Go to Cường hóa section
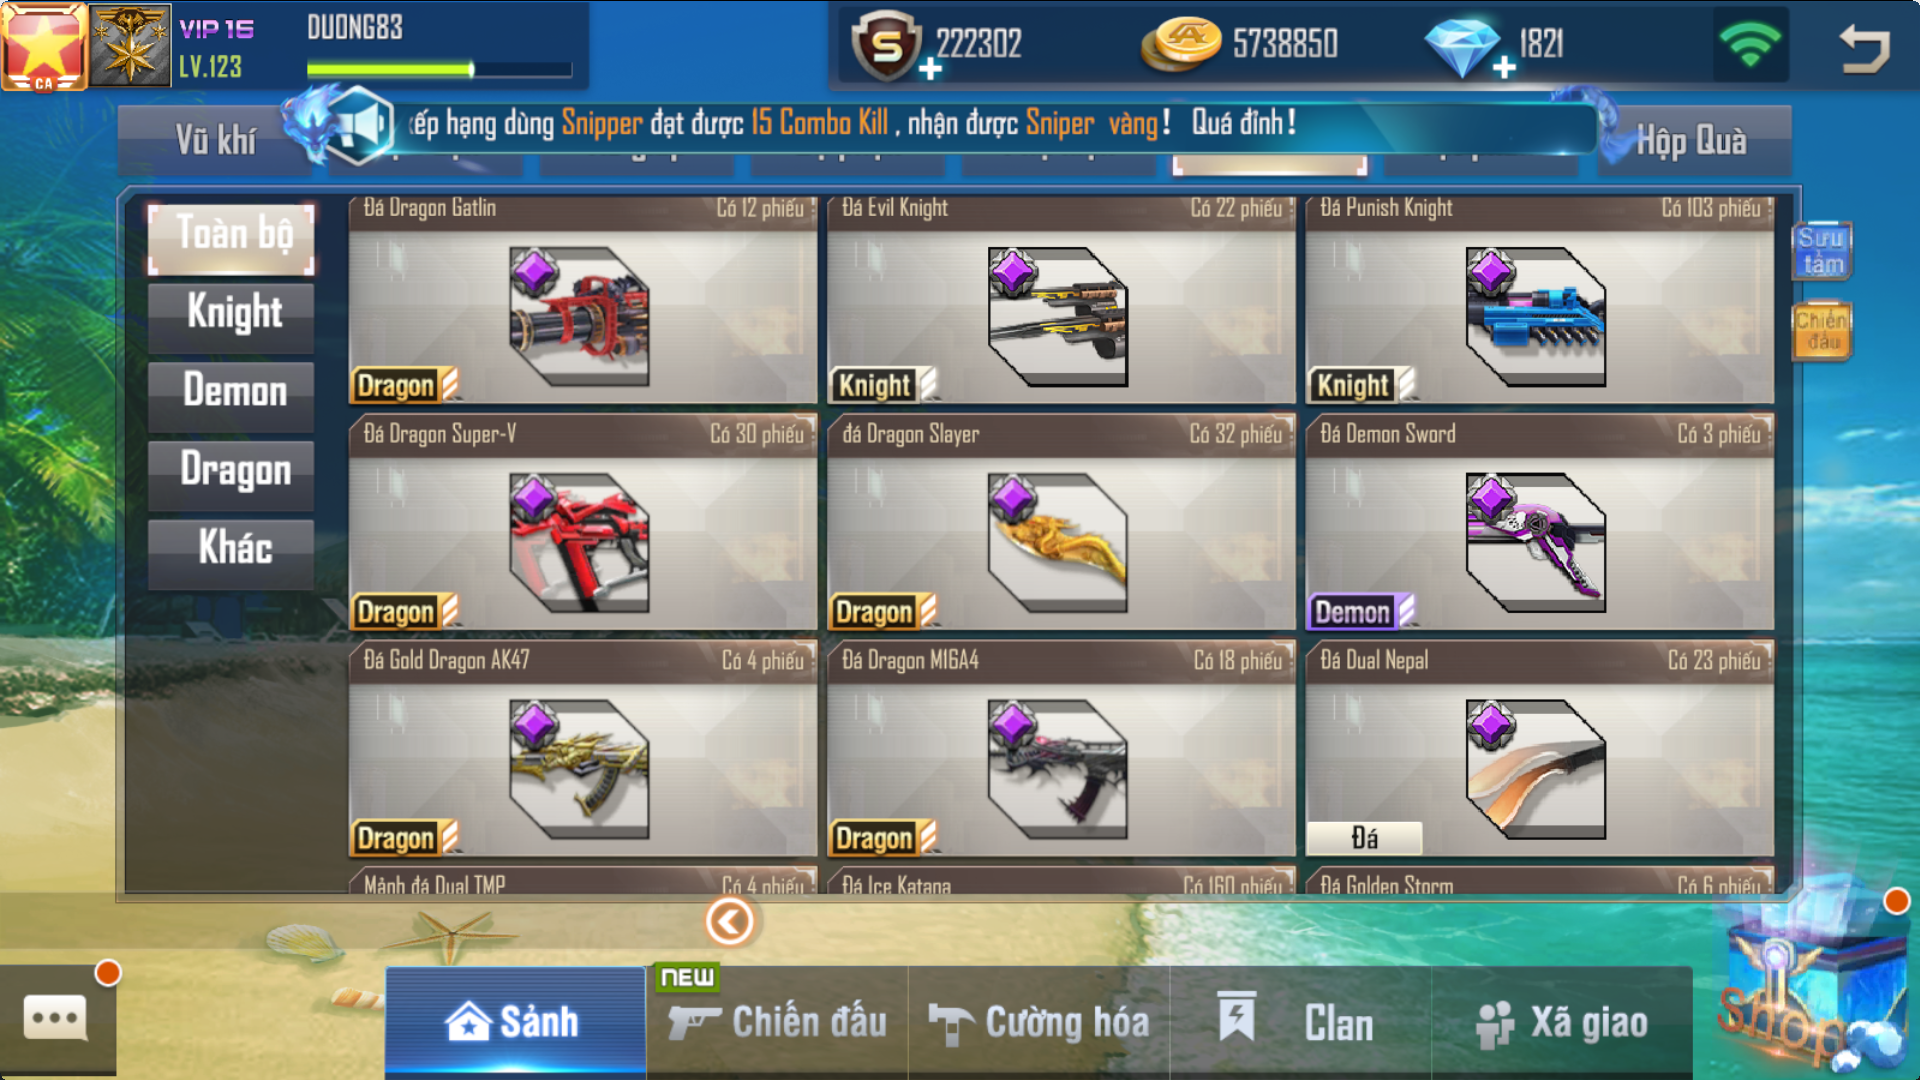 (x=1039, y=1022)
